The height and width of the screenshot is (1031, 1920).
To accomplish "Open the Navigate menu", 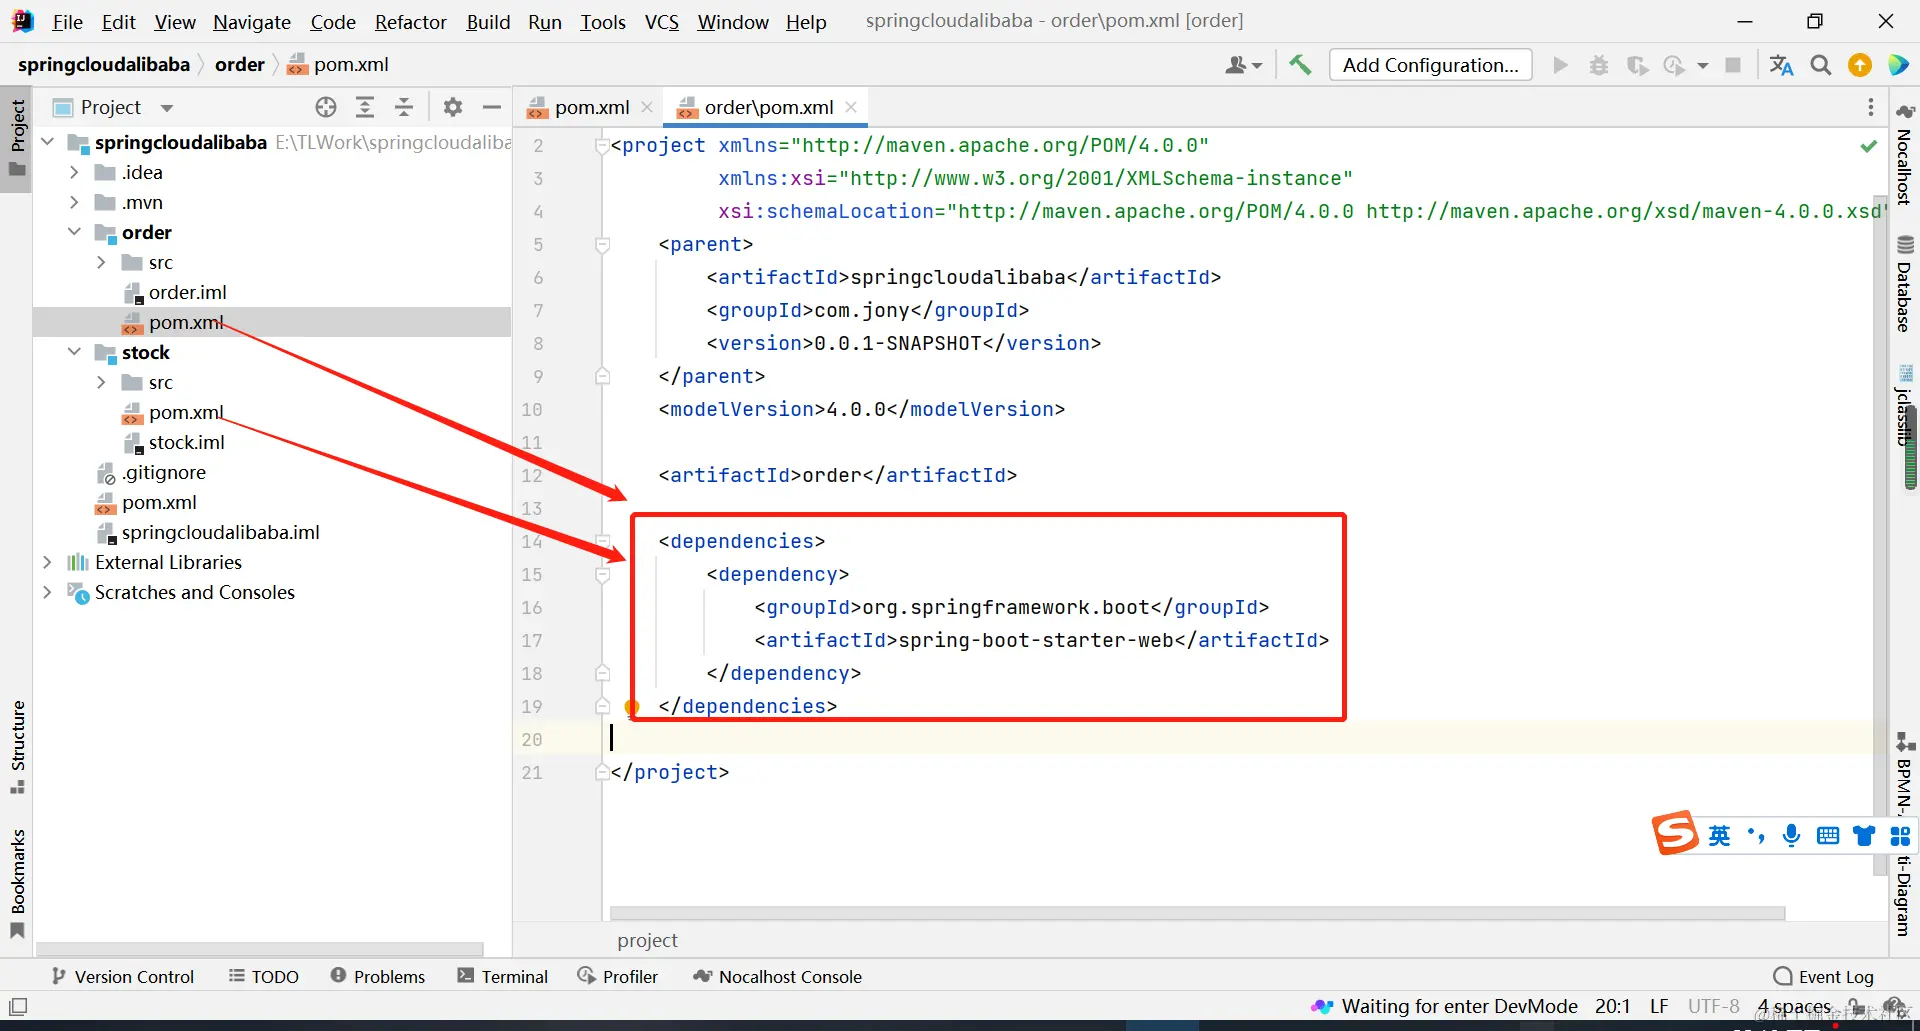I will [x=252, y=21].
